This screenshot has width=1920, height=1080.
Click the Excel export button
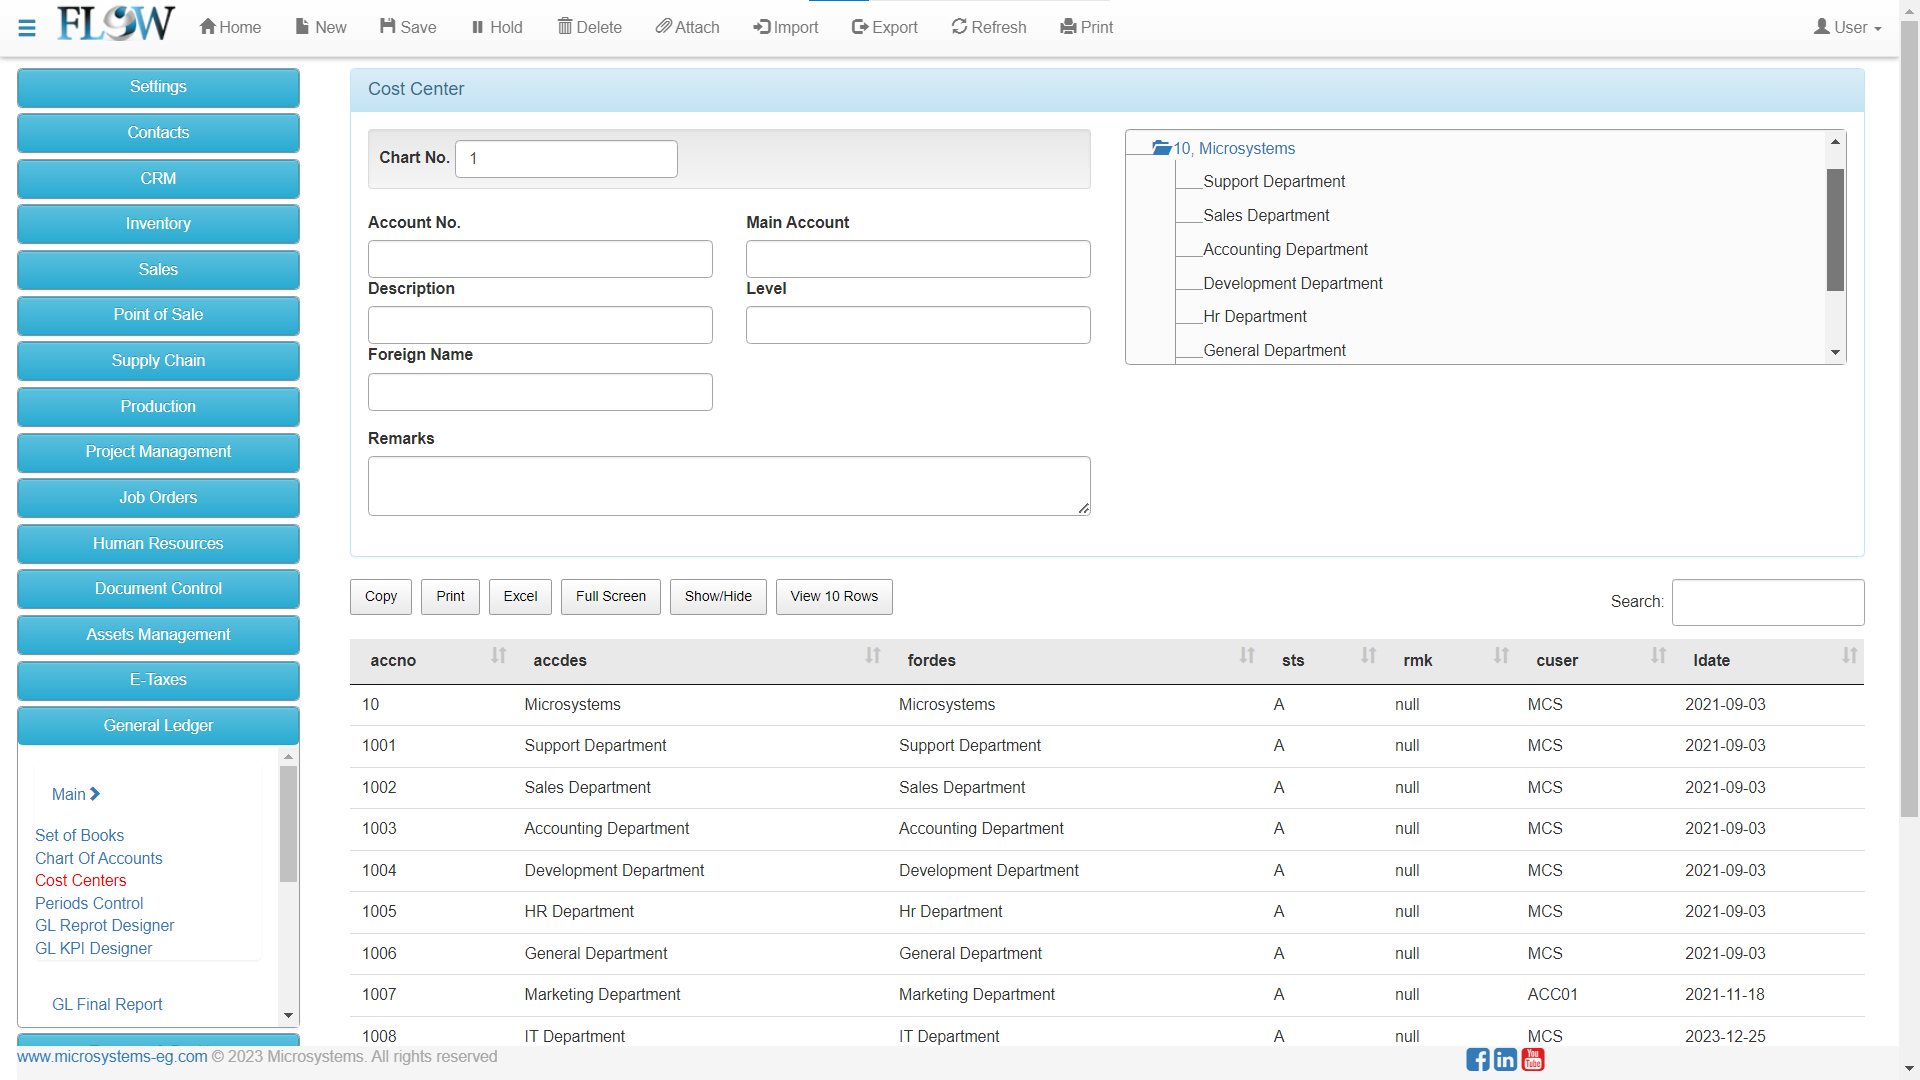(x=520, y=597)
